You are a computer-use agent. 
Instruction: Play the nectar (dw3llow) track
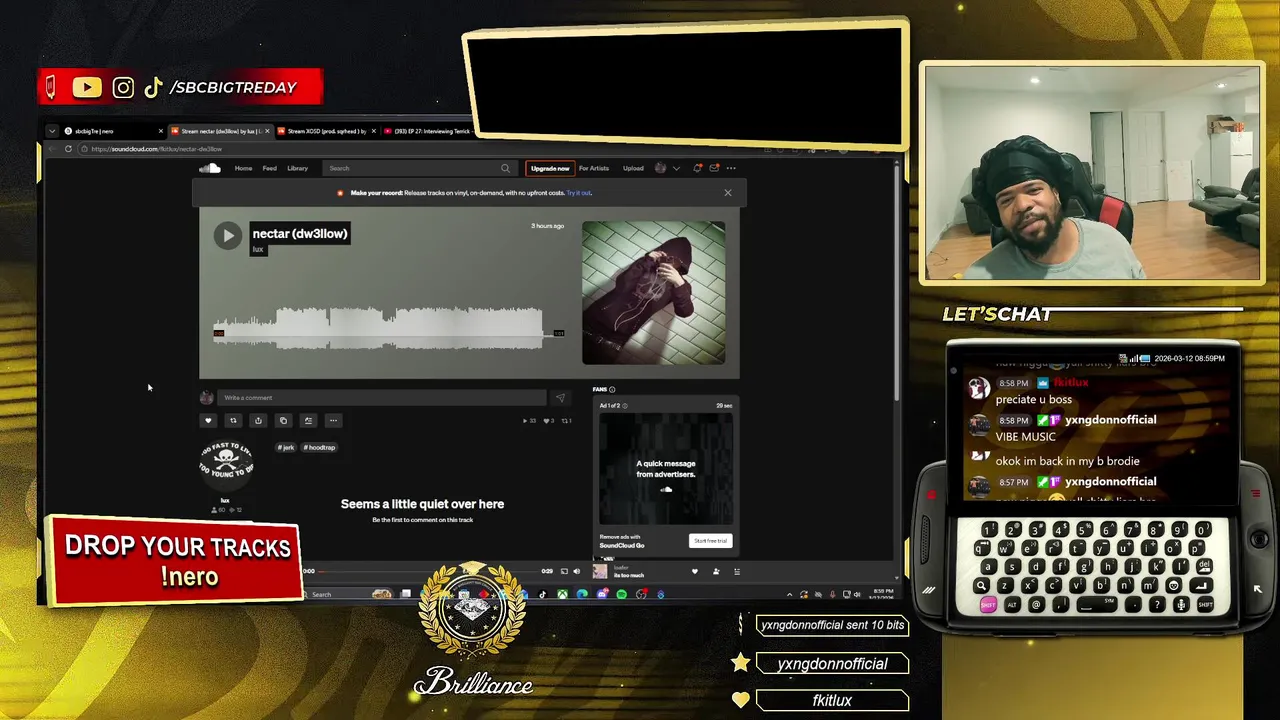[x=227, y=236]
